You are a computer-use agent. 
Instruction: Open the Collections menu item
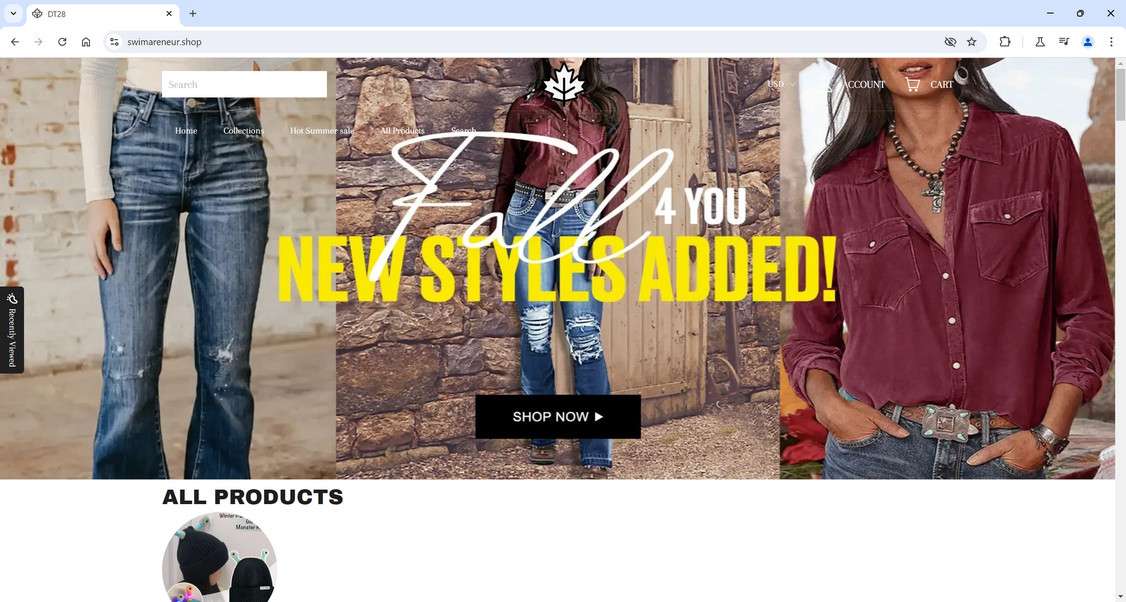(243, 131)
